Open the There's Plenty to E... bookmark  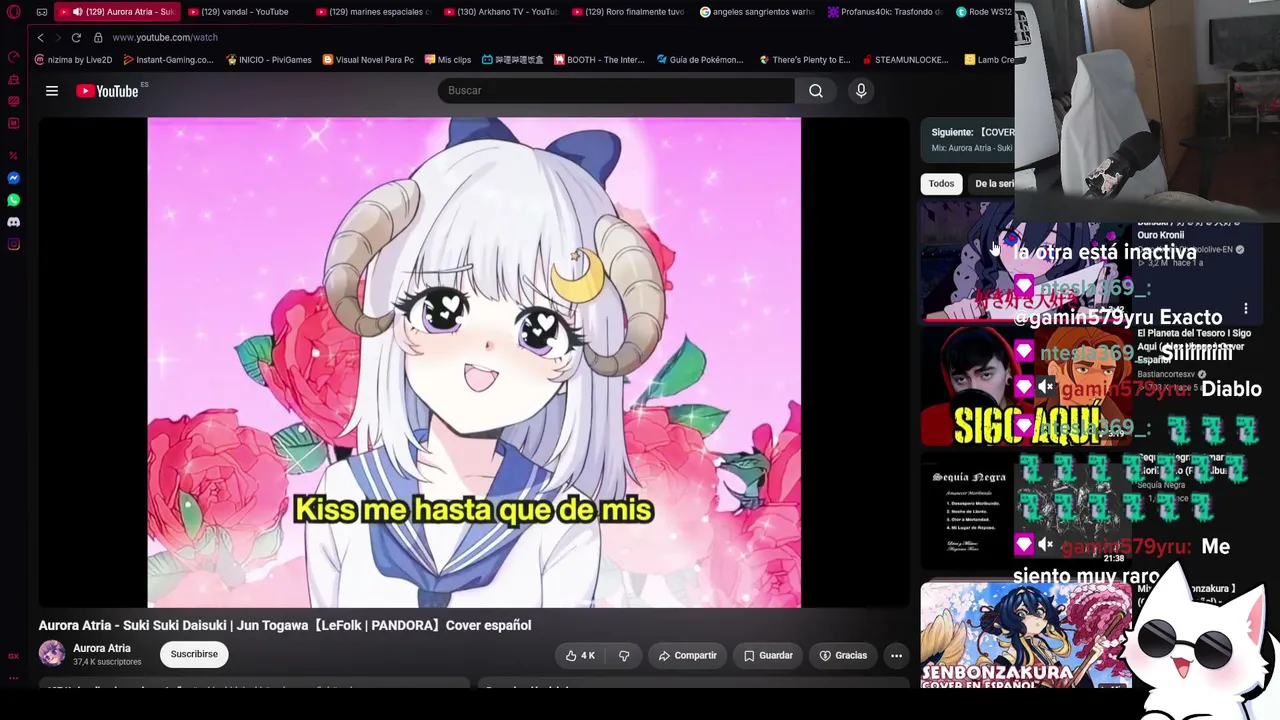tap(805, 60)
